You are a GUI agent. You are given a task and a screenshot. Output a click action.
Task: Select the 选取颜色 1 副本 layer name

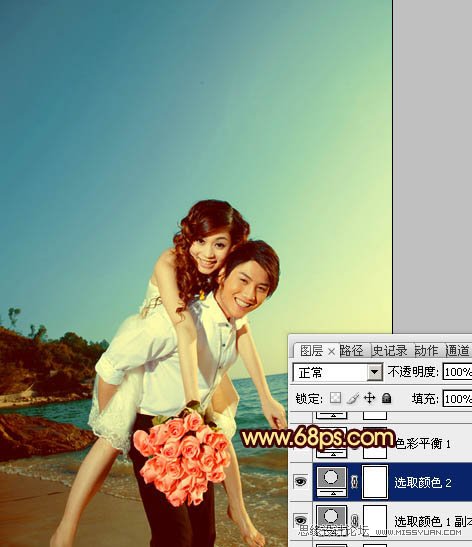click(433, 522)
